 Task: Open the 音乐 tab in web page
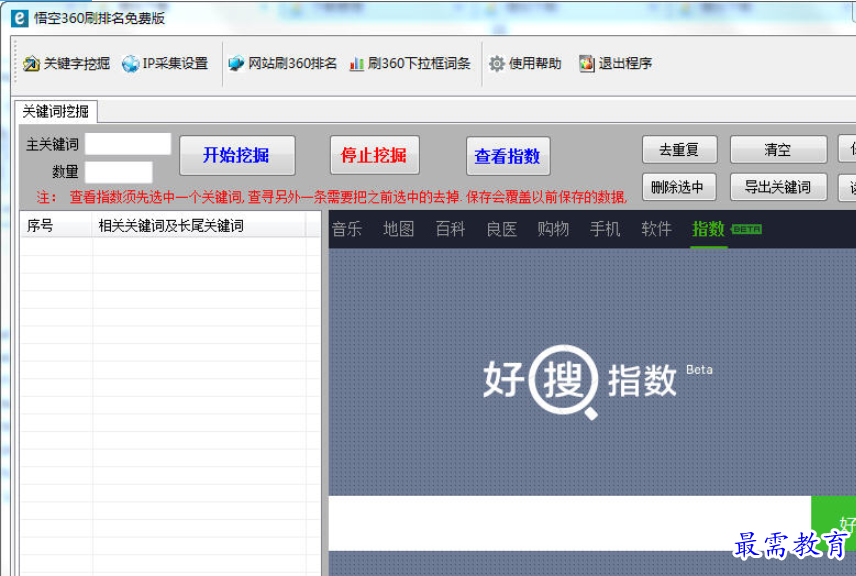[347, 229]
